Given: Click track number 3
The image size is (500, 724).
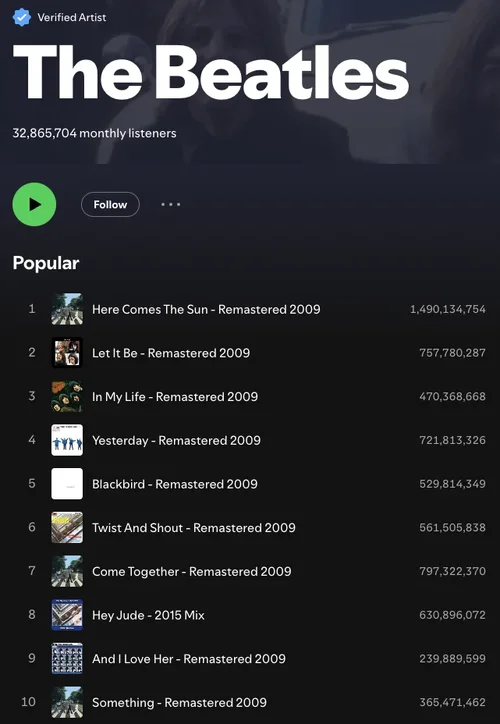Looking at the screenshot, I should (32, 396).
